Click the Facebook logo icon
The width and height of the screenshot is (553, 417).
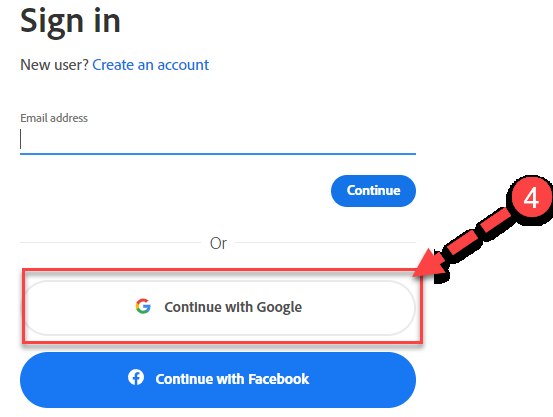pos(136,377)
